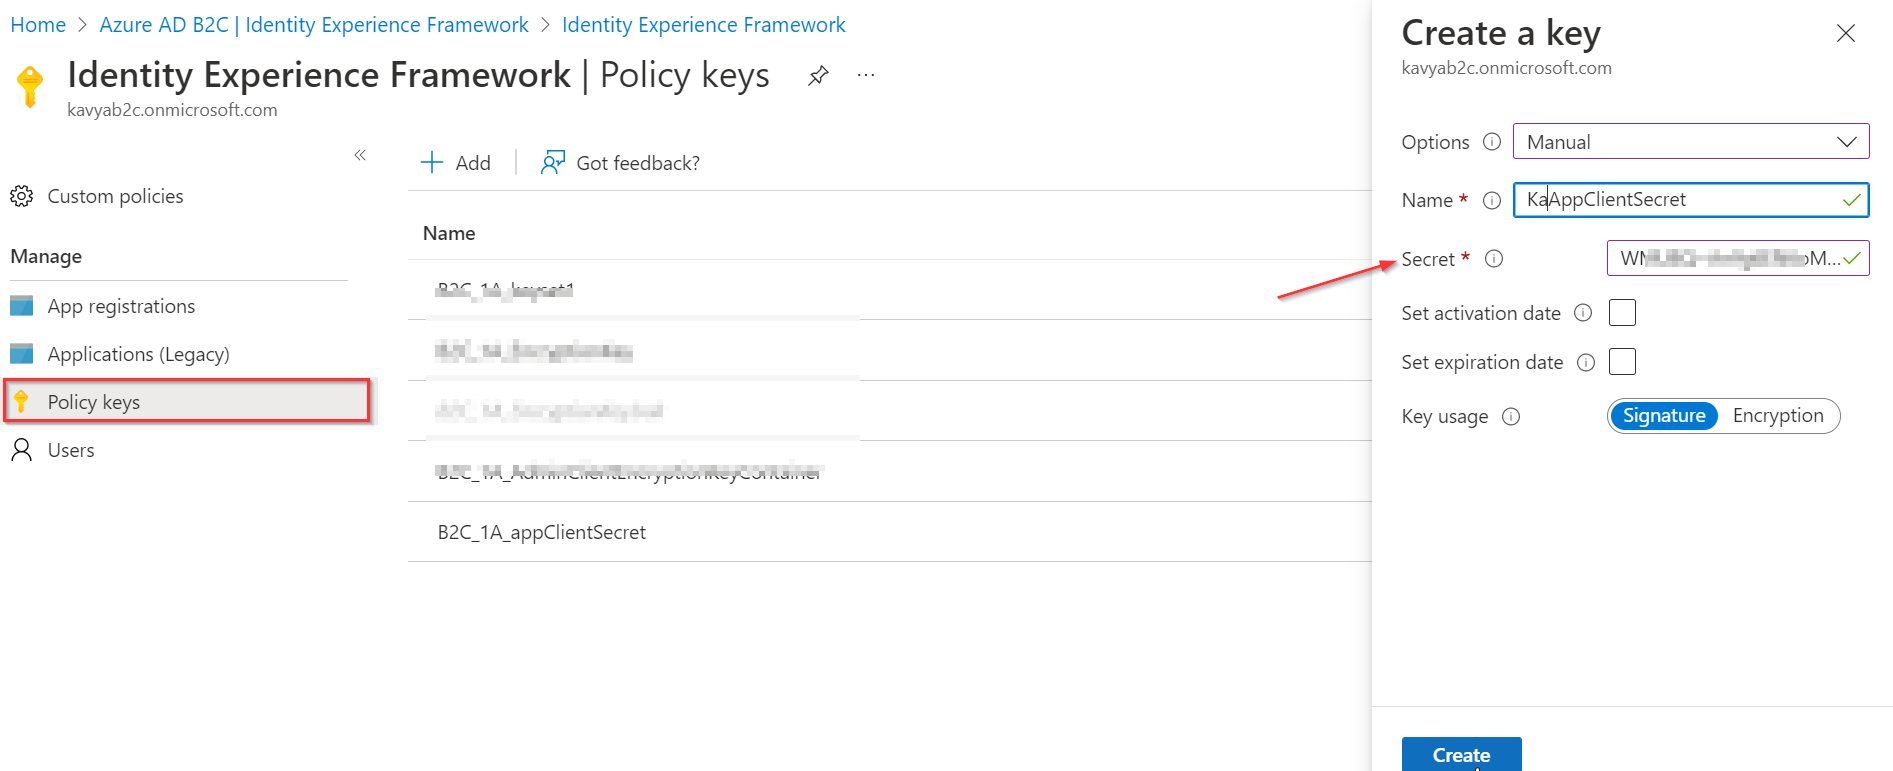Click the Options info icon
1893x771 pixels.
click(1492, 142)
